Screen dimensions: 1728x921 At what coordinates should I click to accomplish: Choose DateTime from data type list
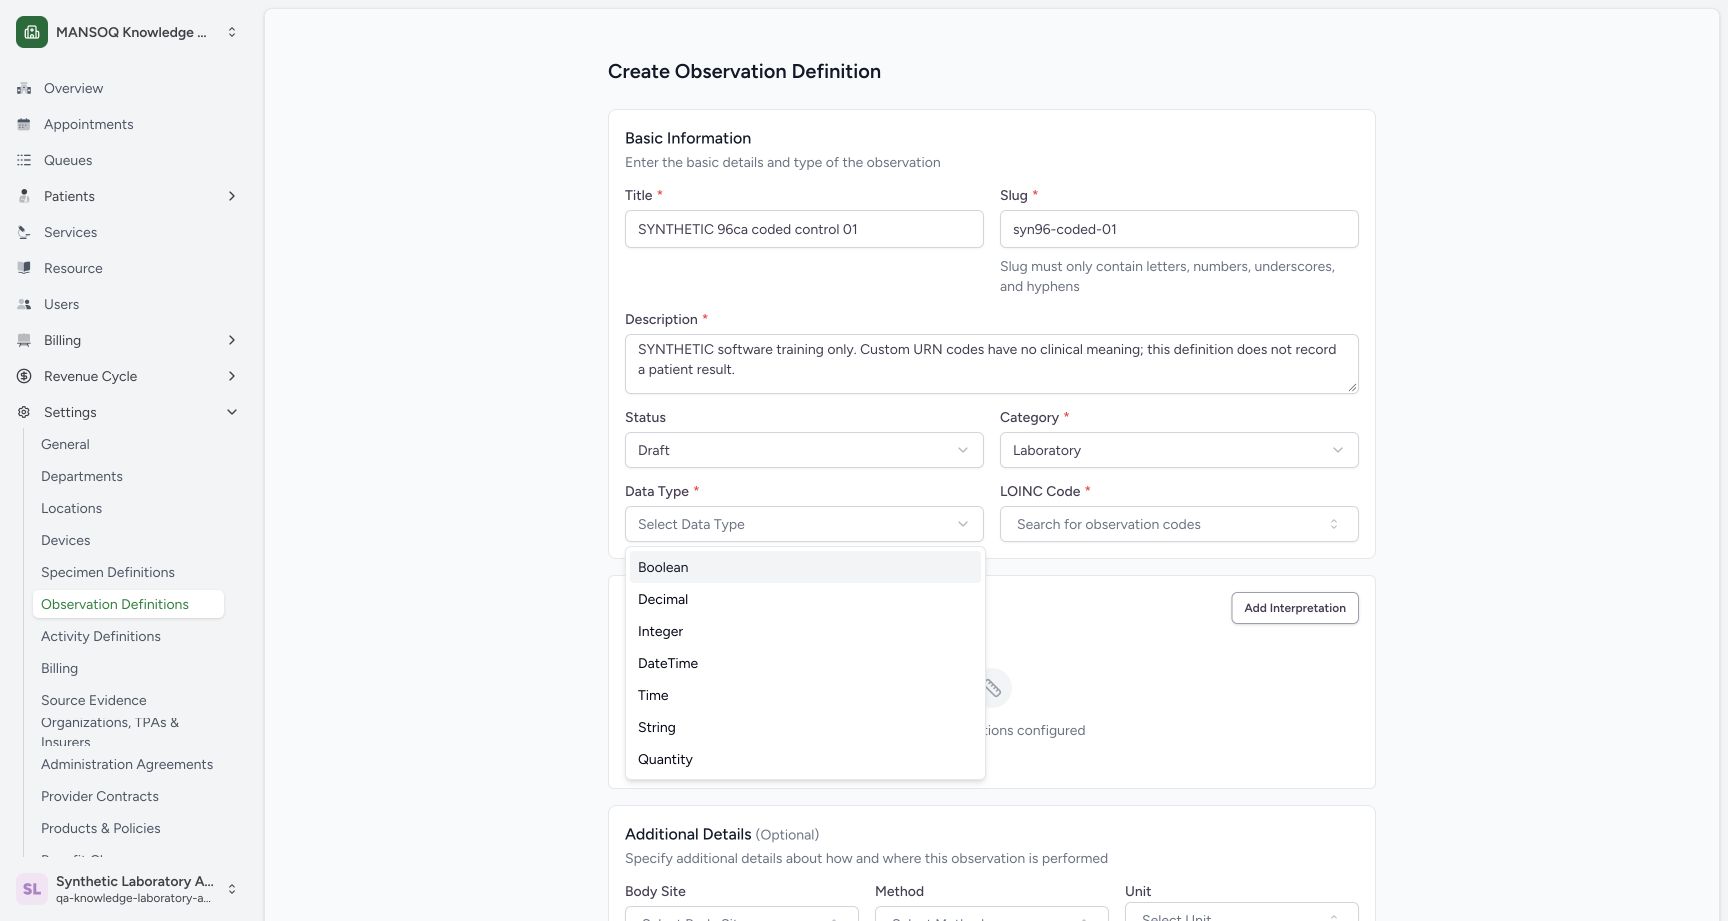pos(805,663)
